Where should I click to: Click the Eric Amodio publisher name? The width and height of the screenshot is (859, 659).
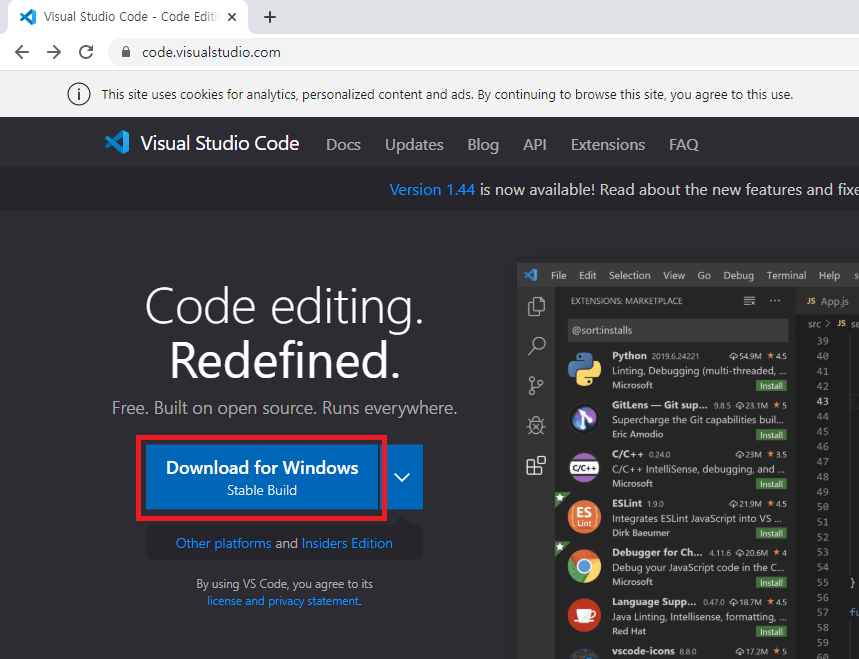637,434
